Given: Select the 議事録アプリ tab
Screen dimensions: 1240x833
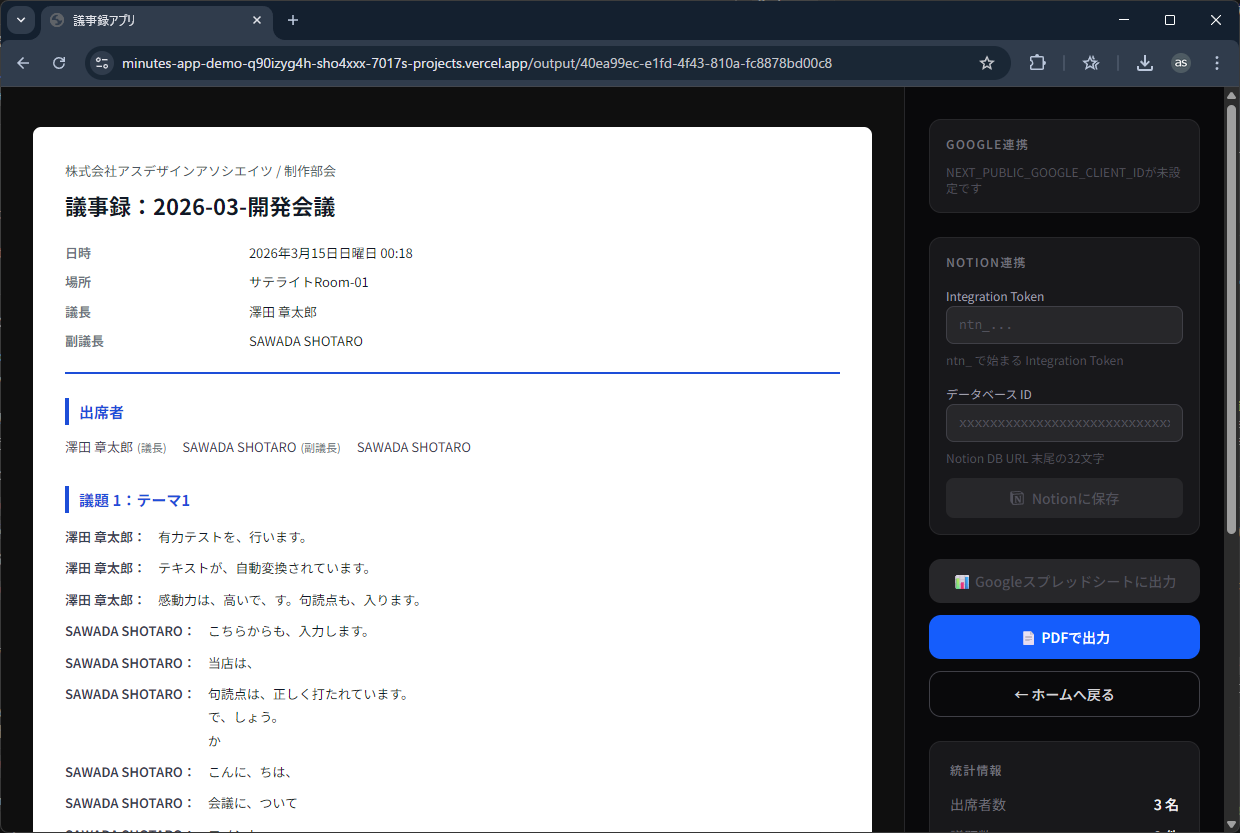Looking at the screenshot, I should [150, 20].
